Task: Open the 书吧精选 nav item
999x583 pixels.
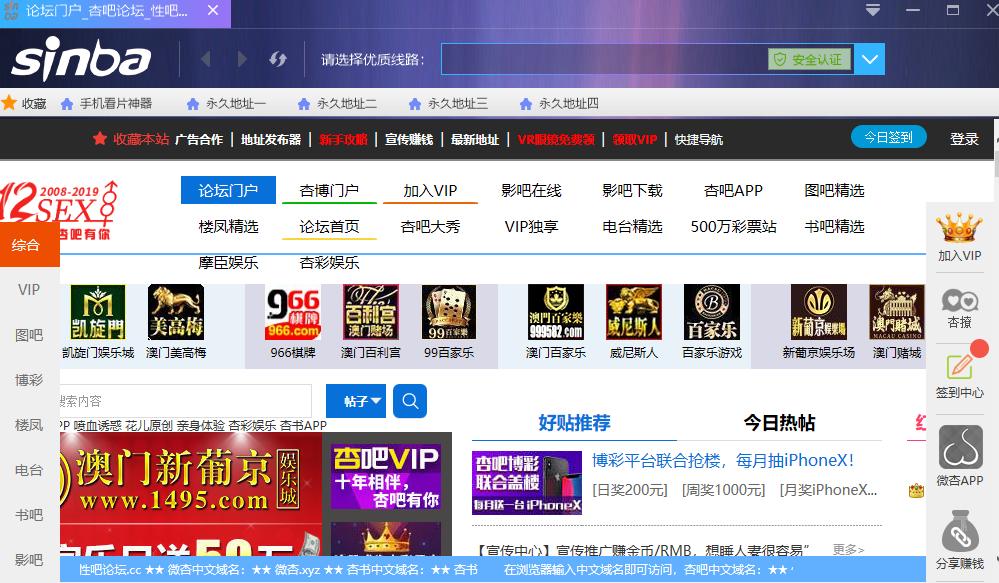Action: 835,226
